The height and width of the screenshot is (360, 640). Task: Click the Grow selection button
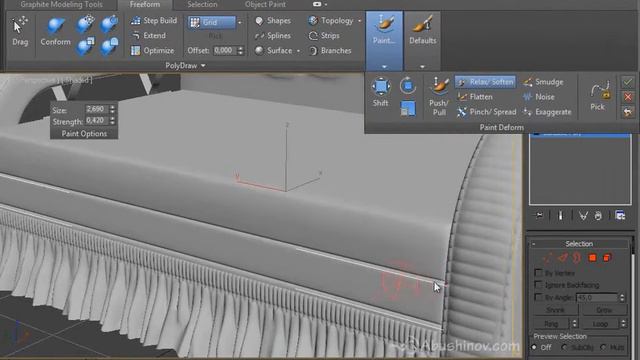tap(604, 310)
